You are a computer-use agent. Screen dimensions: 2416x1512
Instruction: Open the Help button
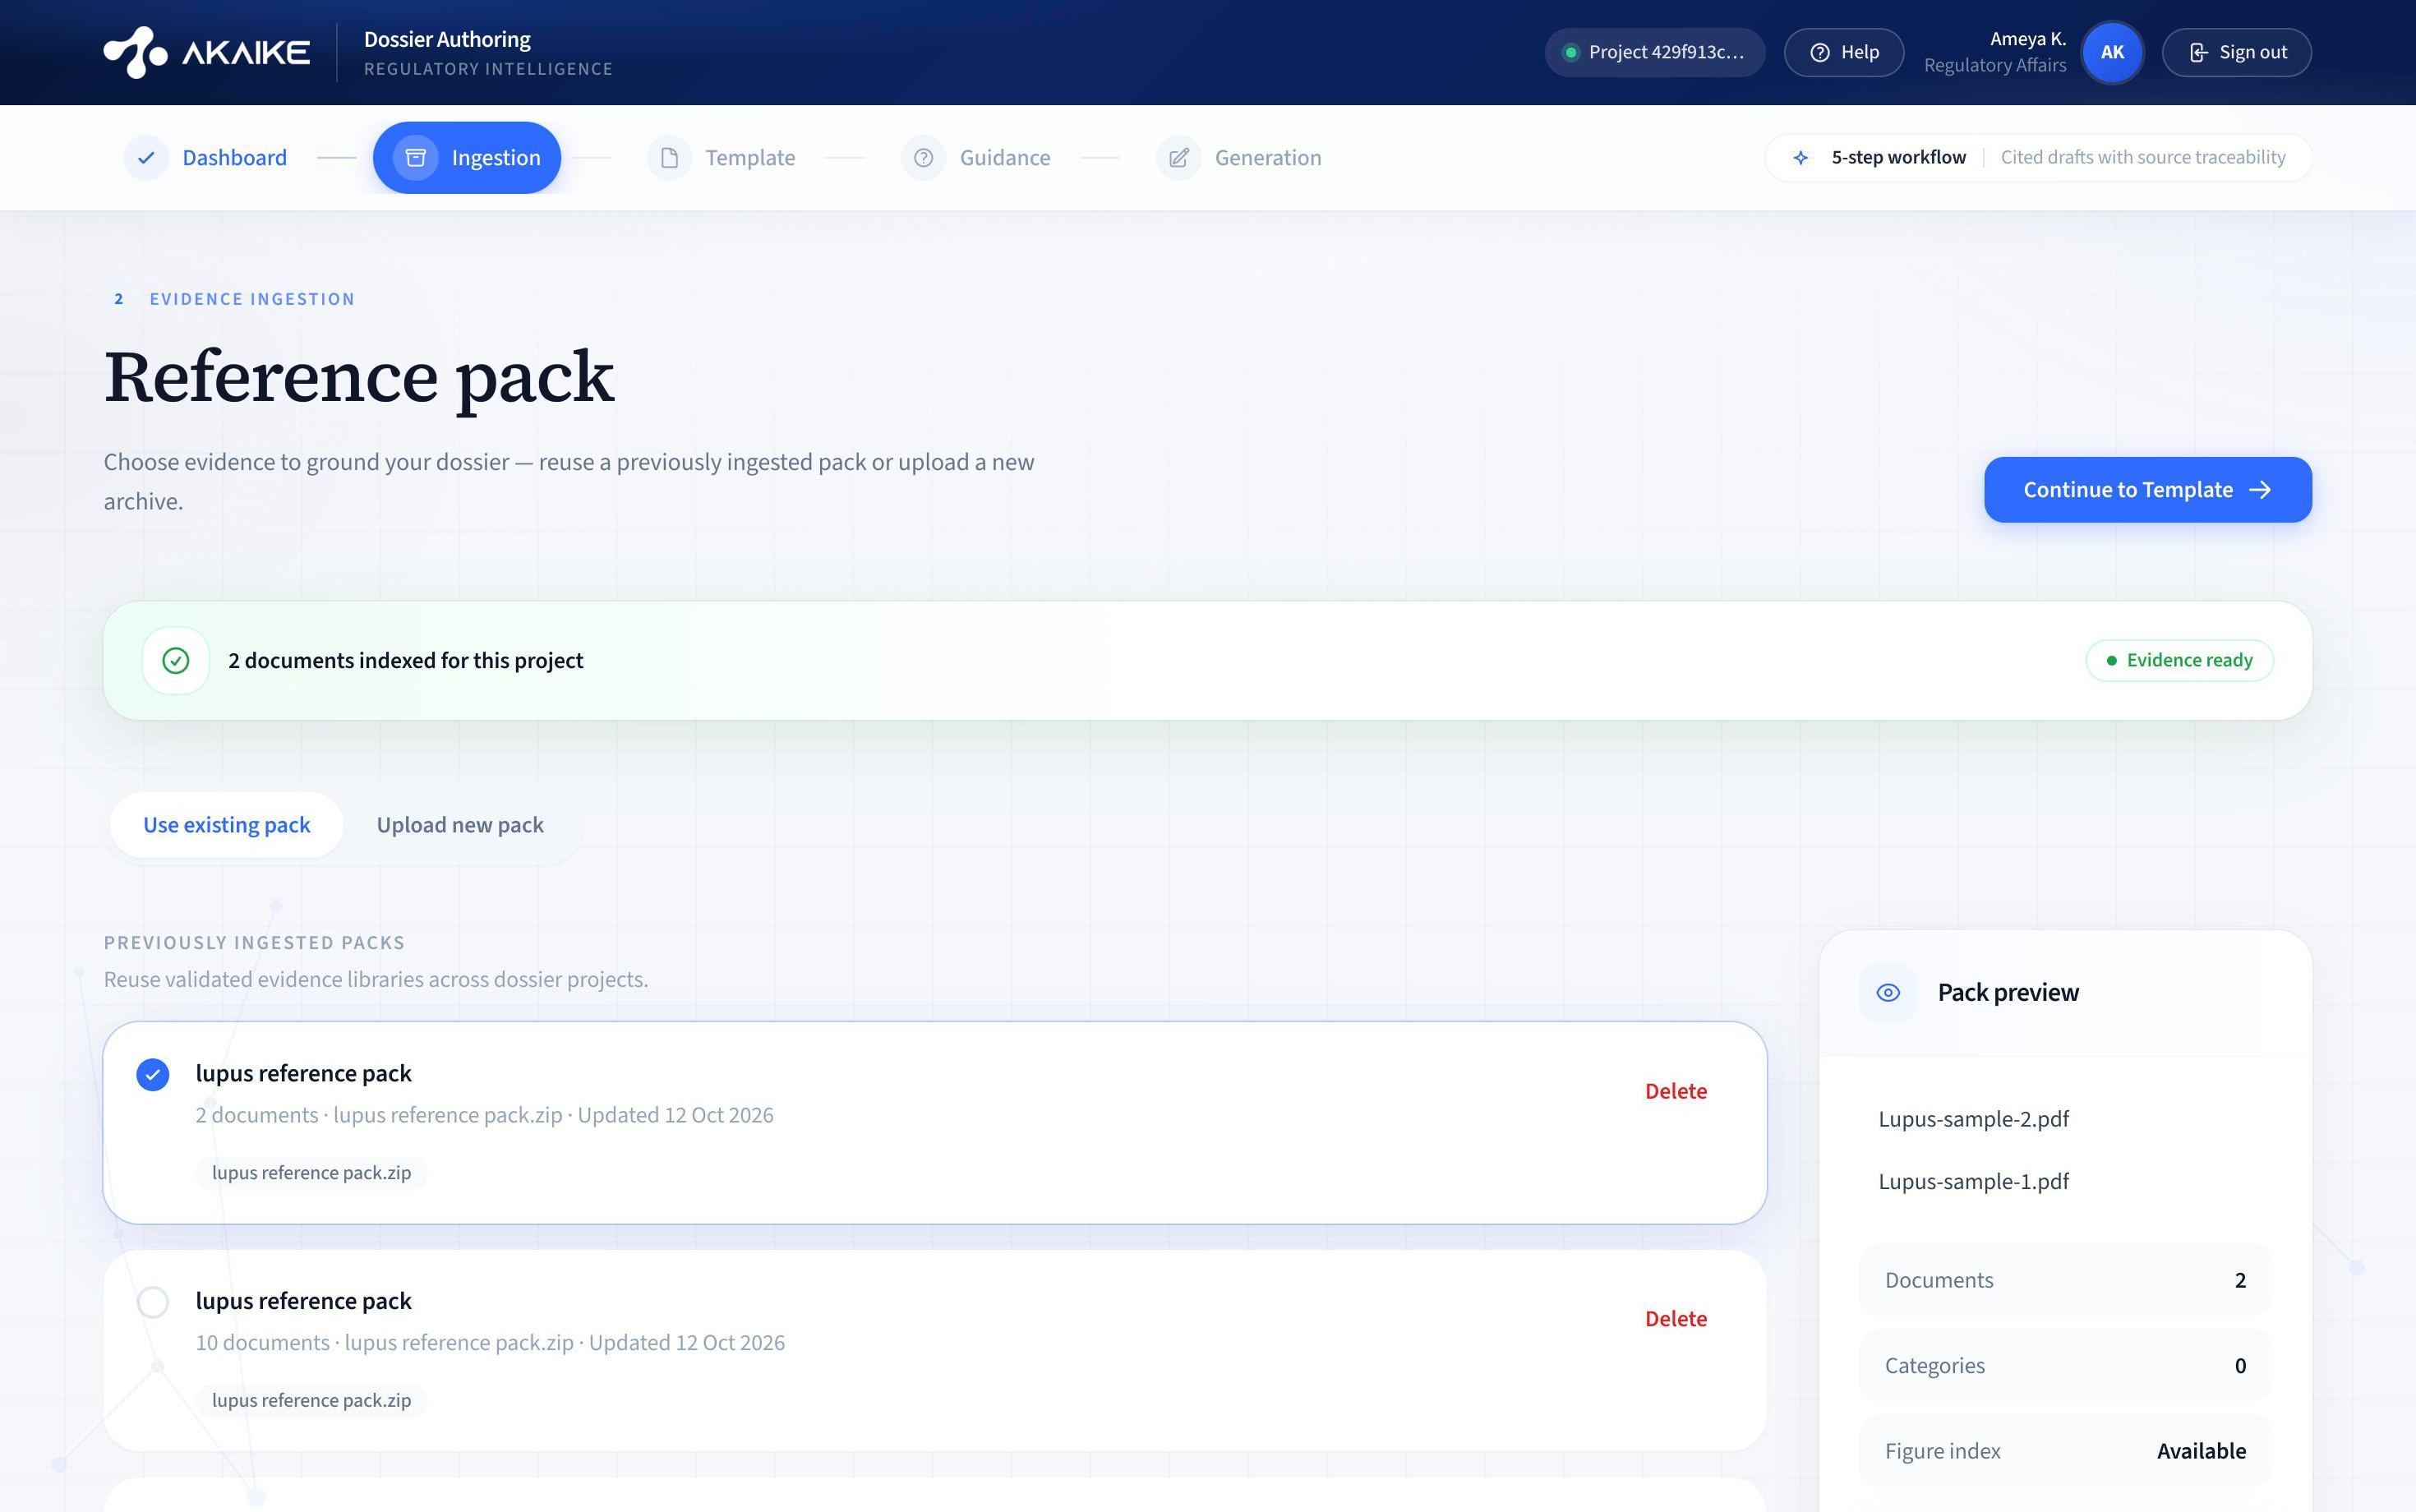[x=1844, y=52]
